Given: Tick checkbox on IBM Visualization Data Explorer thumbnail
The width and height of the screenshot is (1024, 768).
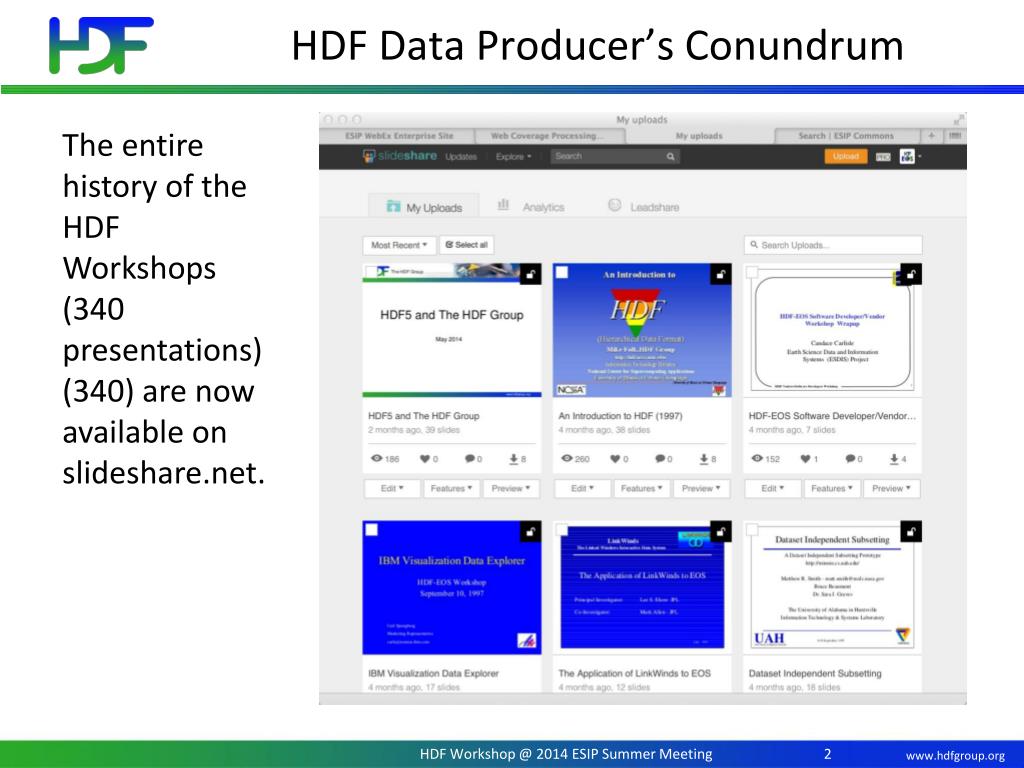Looking at the screenshot, I should [x=371, y=529].
